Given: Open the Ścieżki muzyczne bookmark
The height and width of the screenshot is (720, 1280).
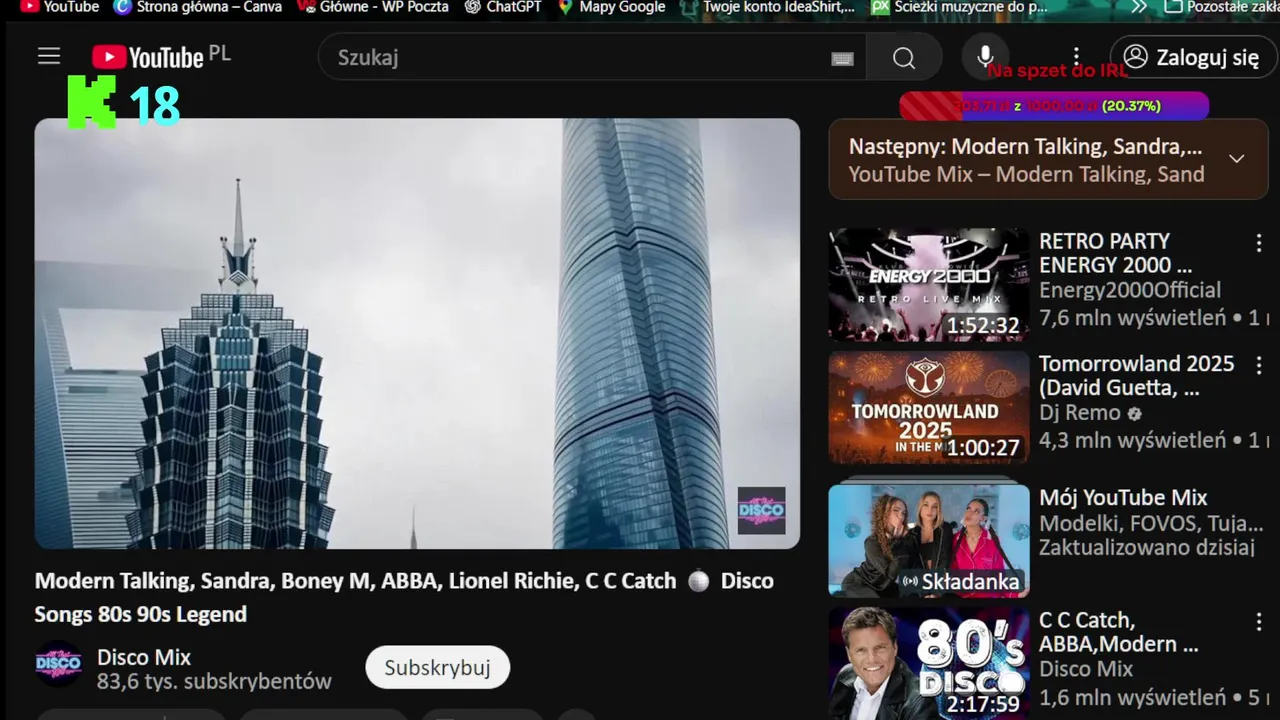Looking at the screenshot, I should click(x=960, y=7).
